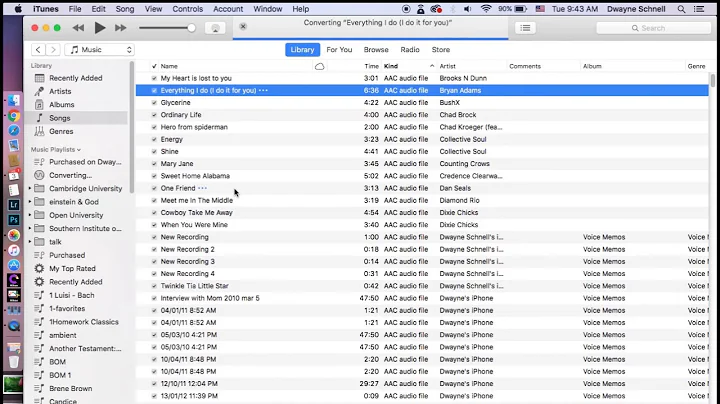This screenshot has width=720, height=404.
Task: Sort by the Name column header
Action: click(x=235, y=66)
